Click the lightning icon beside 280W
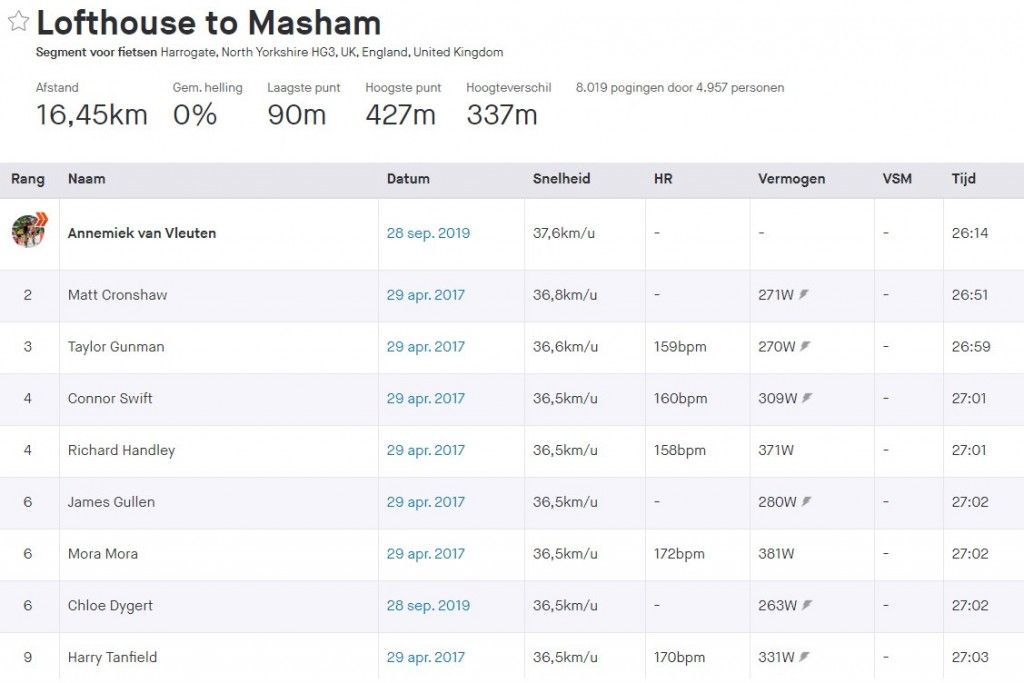This screenshot has height=683, width=1024. pyautogui.click(x=806, y=502)
